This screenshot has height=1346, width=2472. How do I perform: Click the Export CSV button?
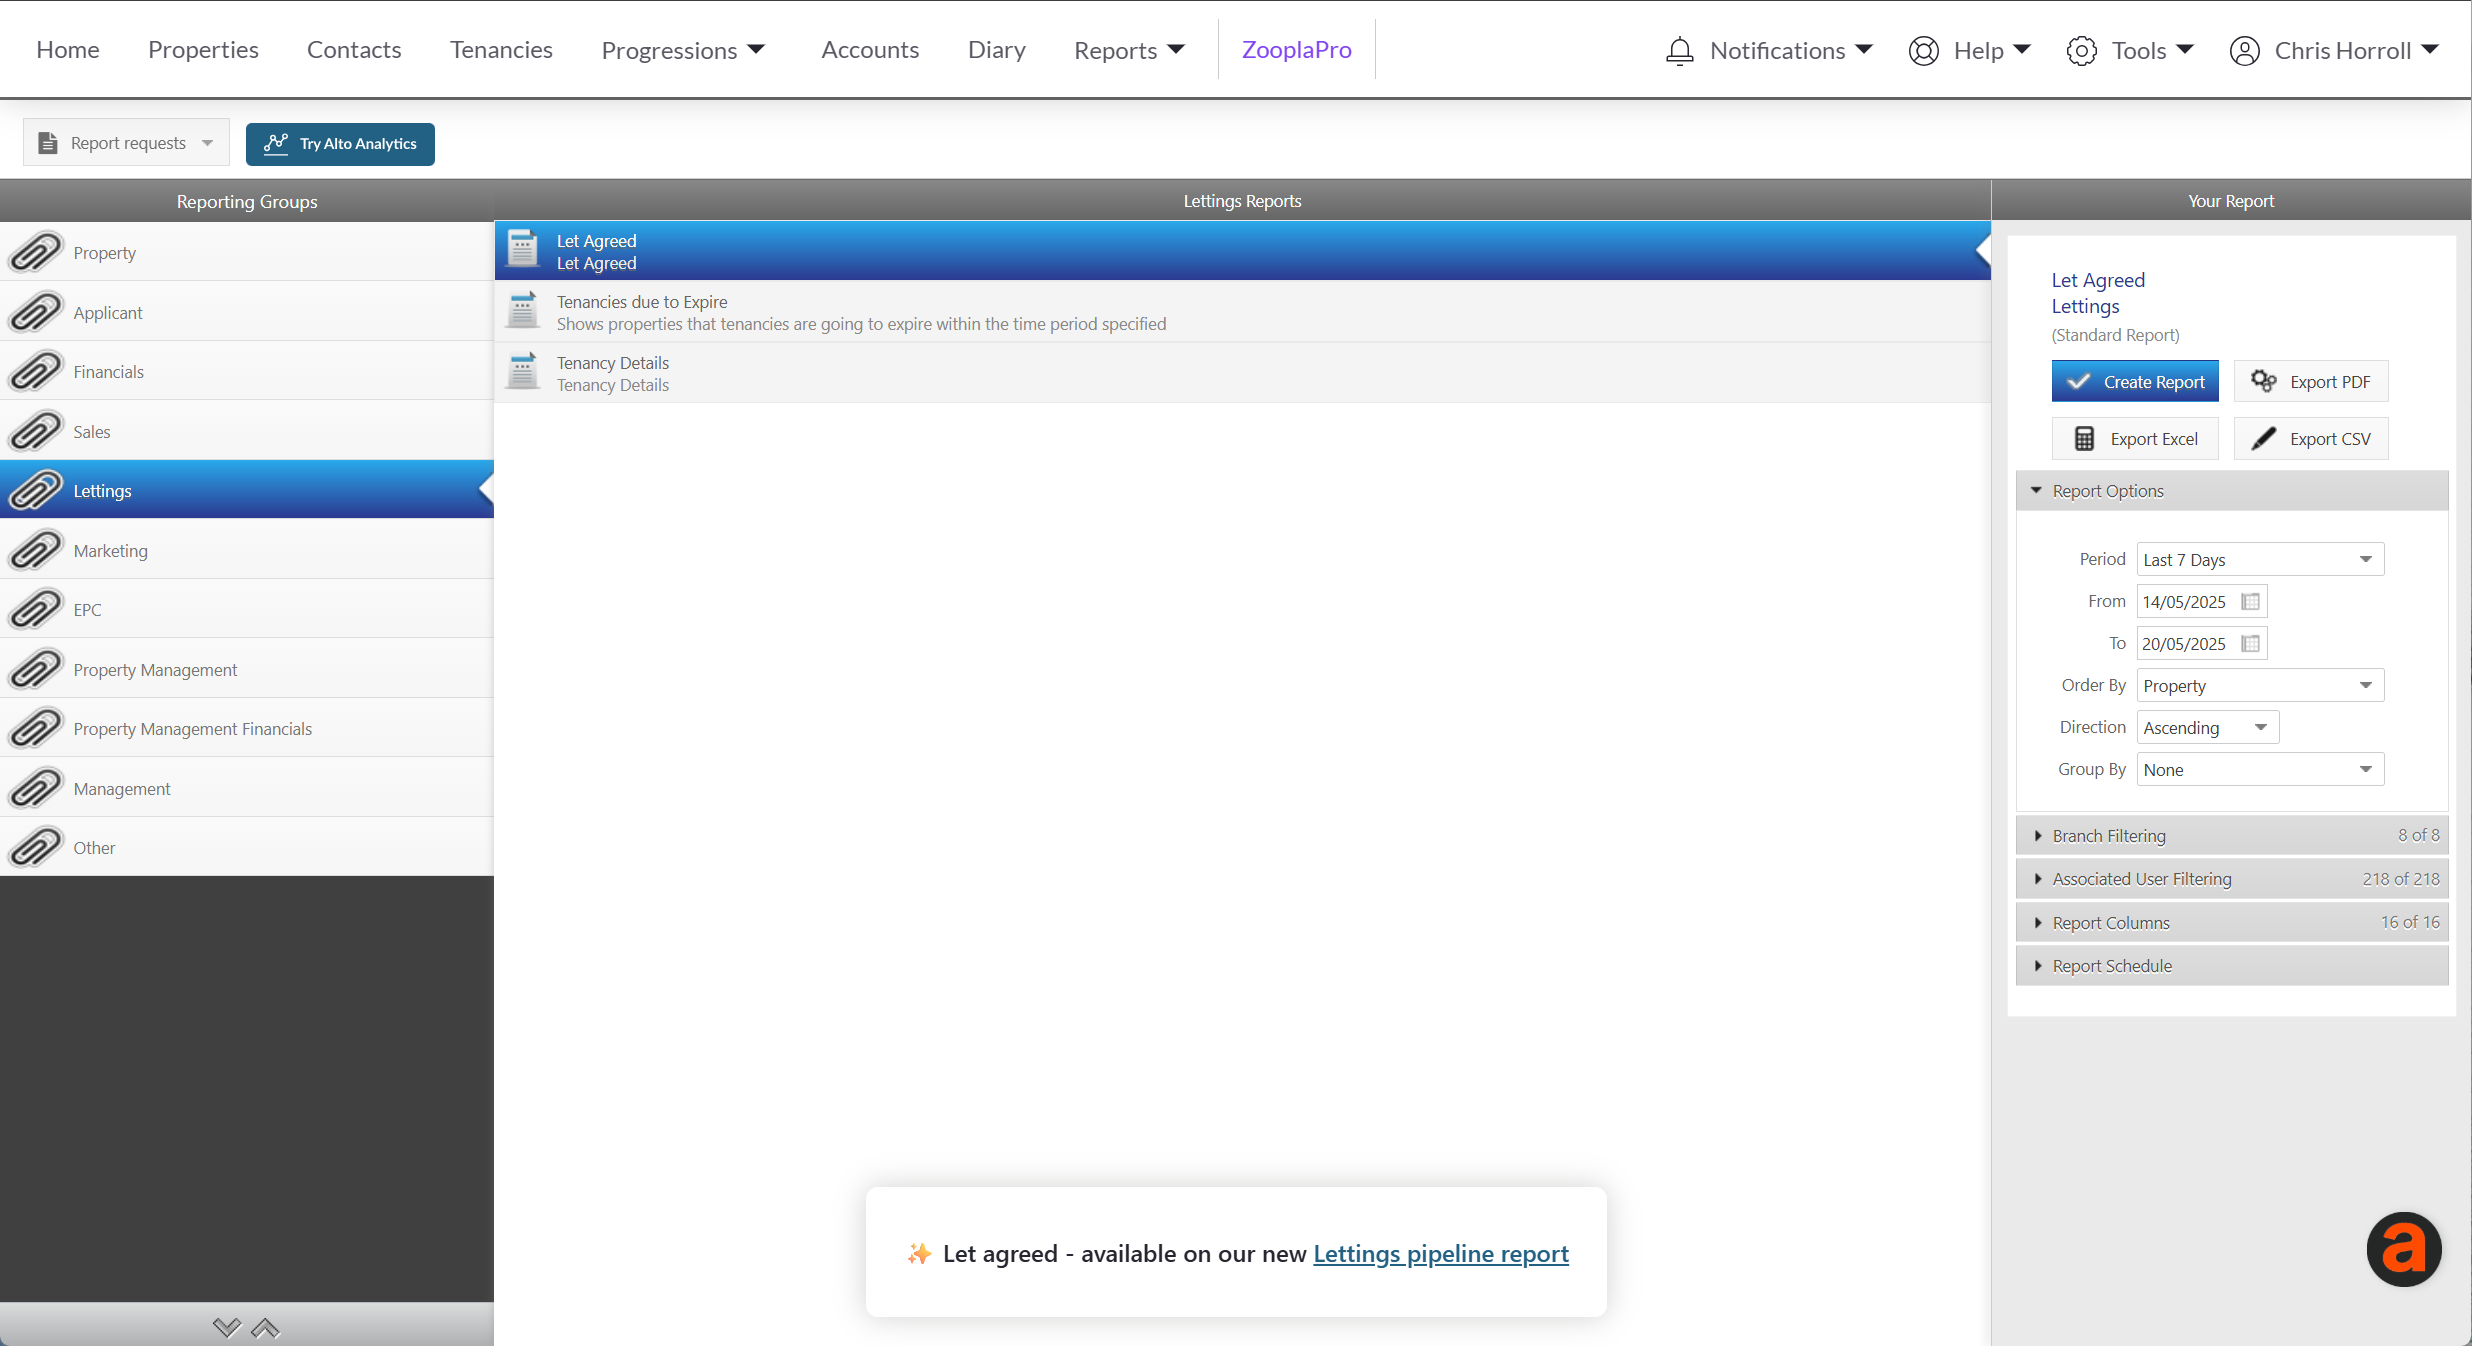pos(2311,438)
